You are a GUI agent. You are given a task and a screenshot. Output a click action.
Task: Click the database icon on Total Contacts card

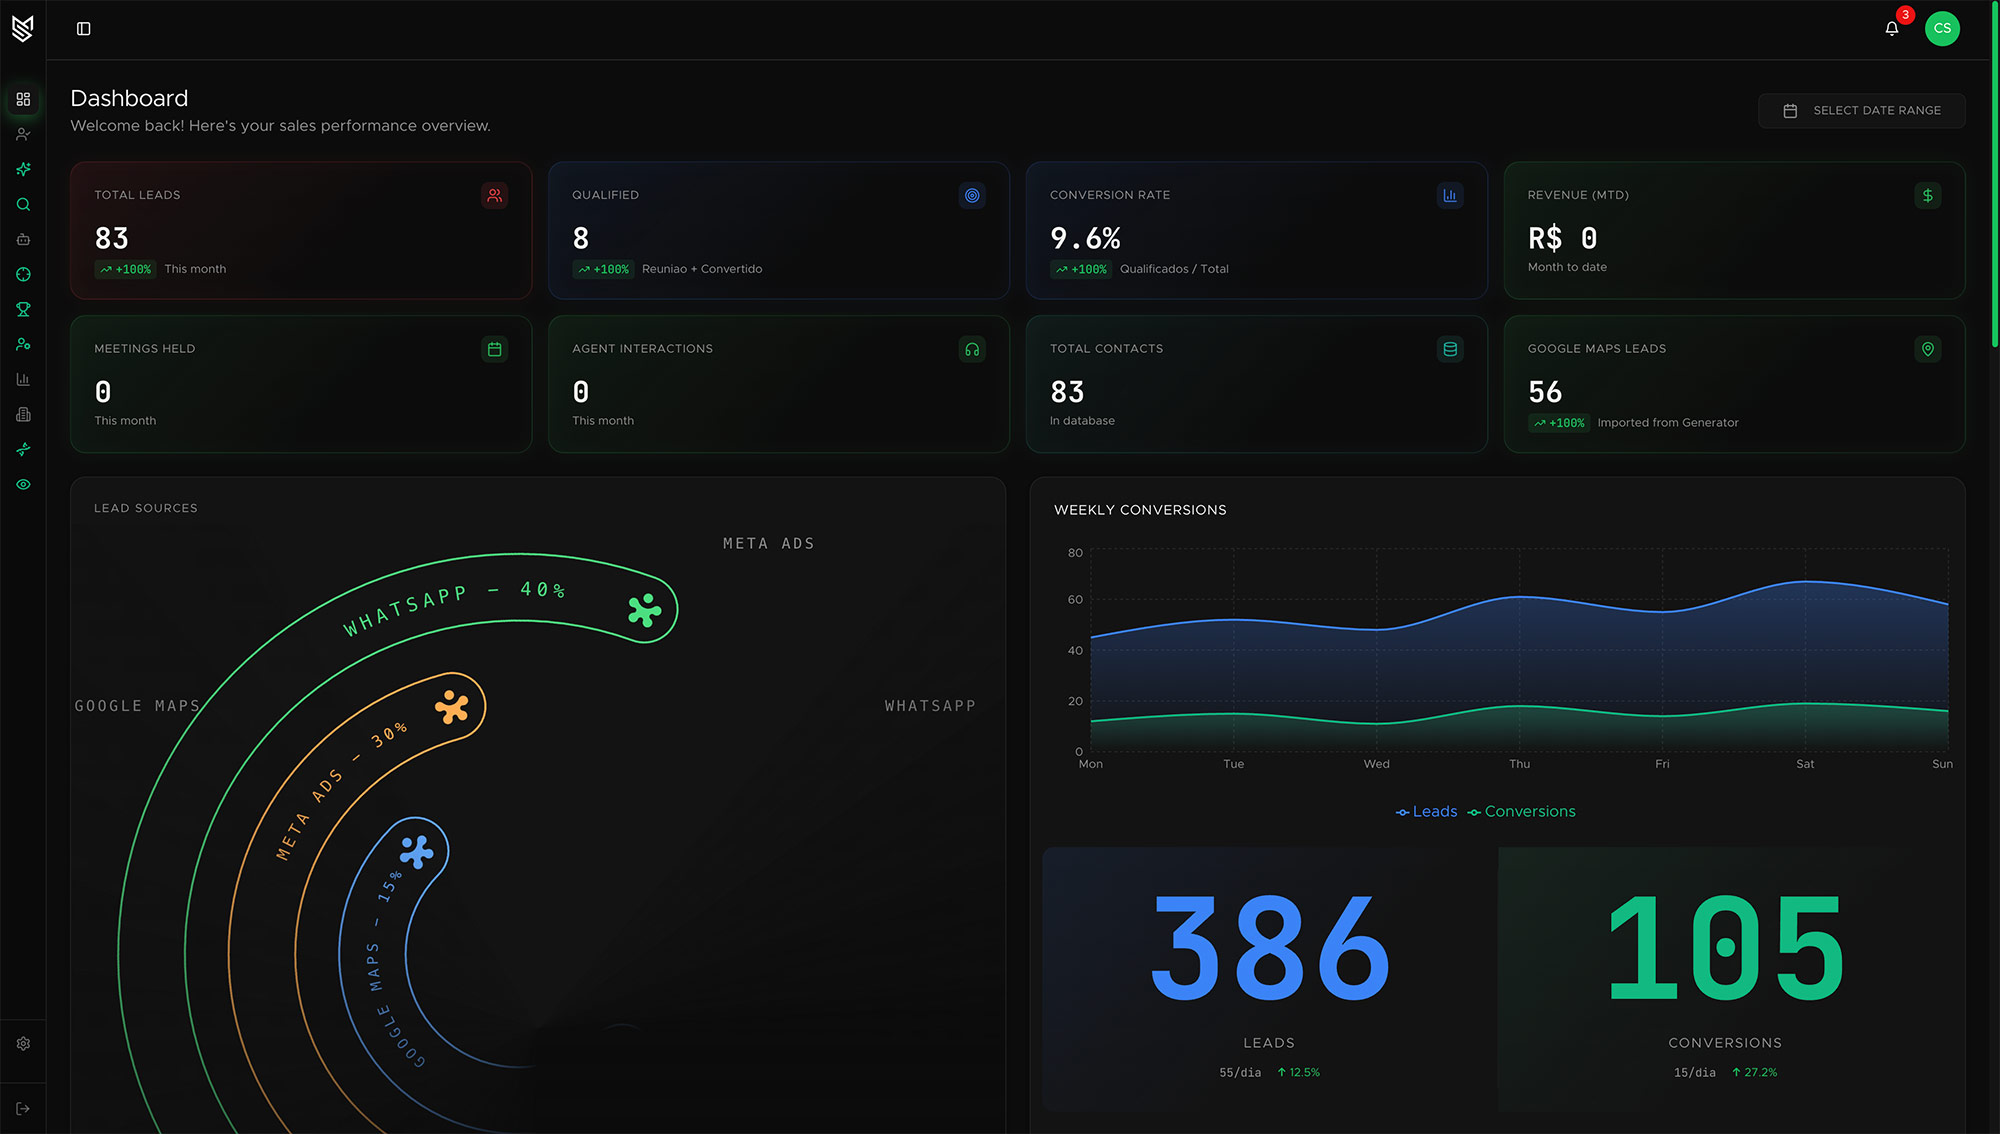(1450, 349)
